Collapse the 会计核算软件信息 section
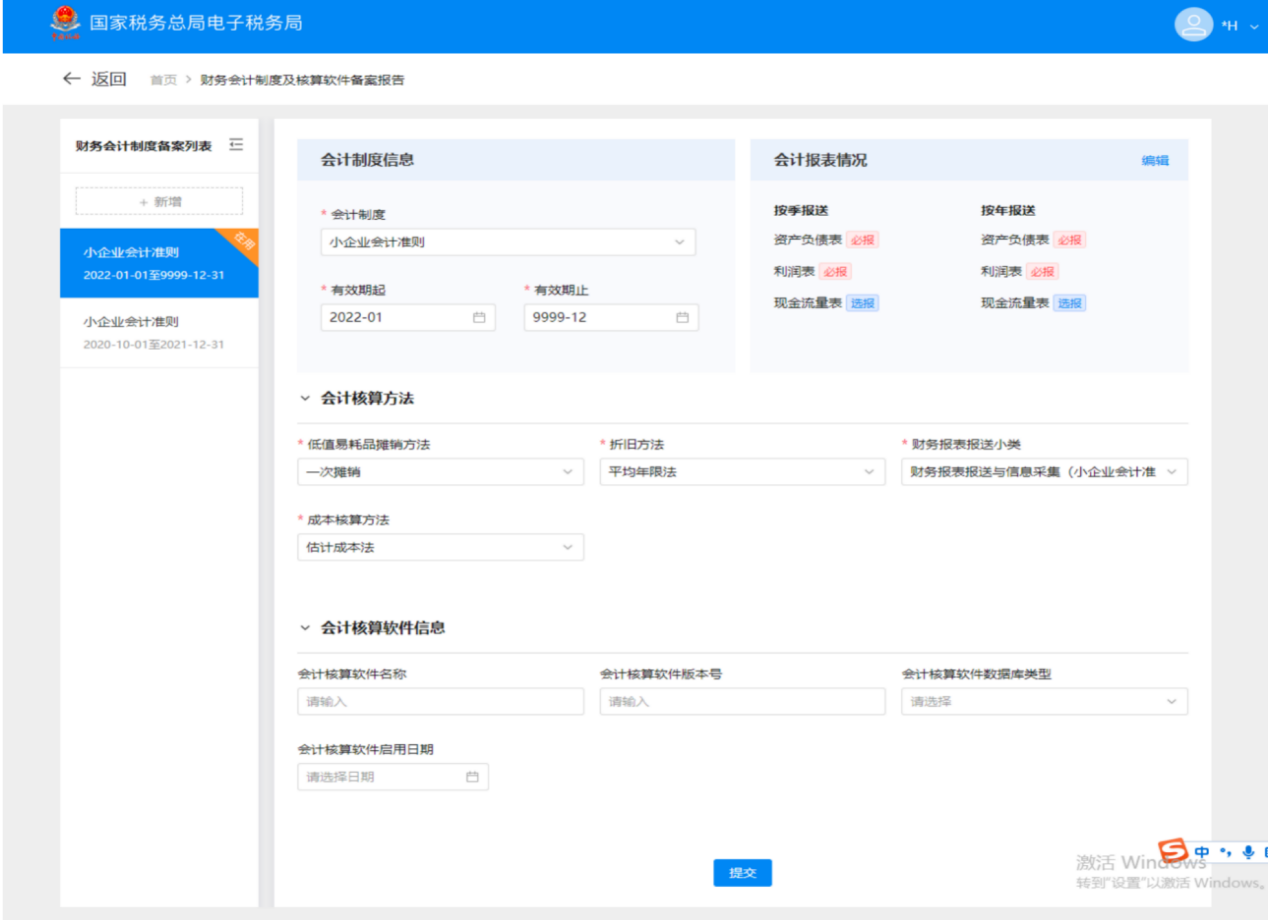Image resolution: width=1268 pixels, height=920 pixels. tap(305, 628)
